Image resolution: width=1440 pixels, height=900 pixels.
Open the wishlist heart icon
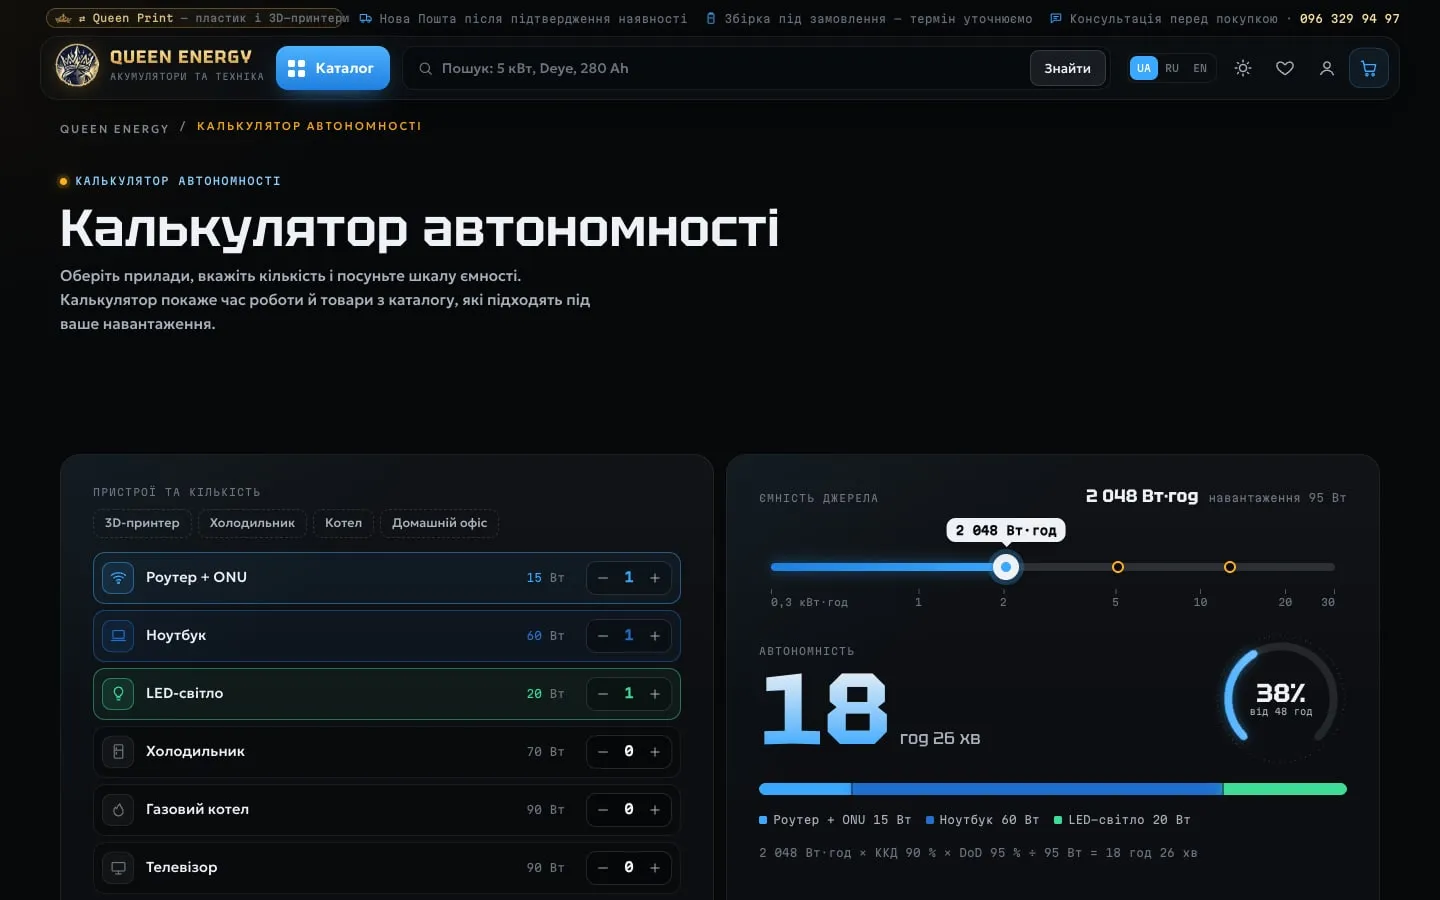coord(1285,68)
